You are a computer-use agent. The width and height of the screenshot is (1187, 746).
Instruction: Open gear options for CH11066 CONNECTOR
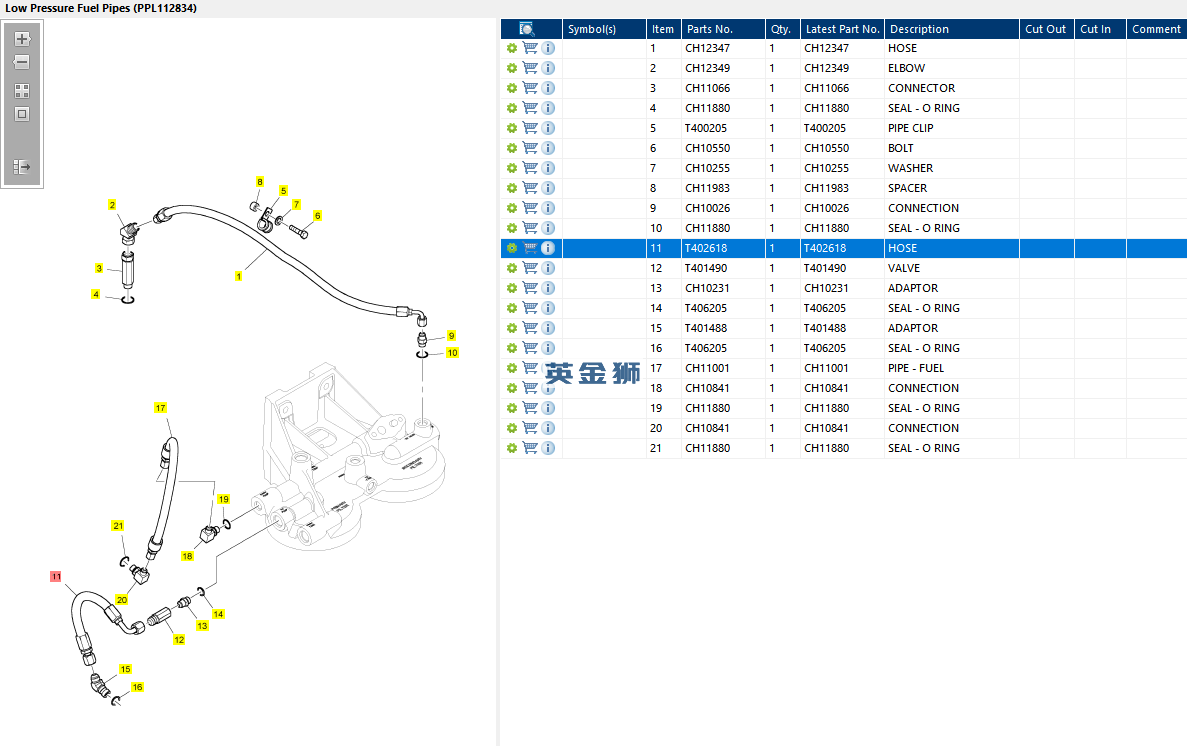tap(512, 88)
